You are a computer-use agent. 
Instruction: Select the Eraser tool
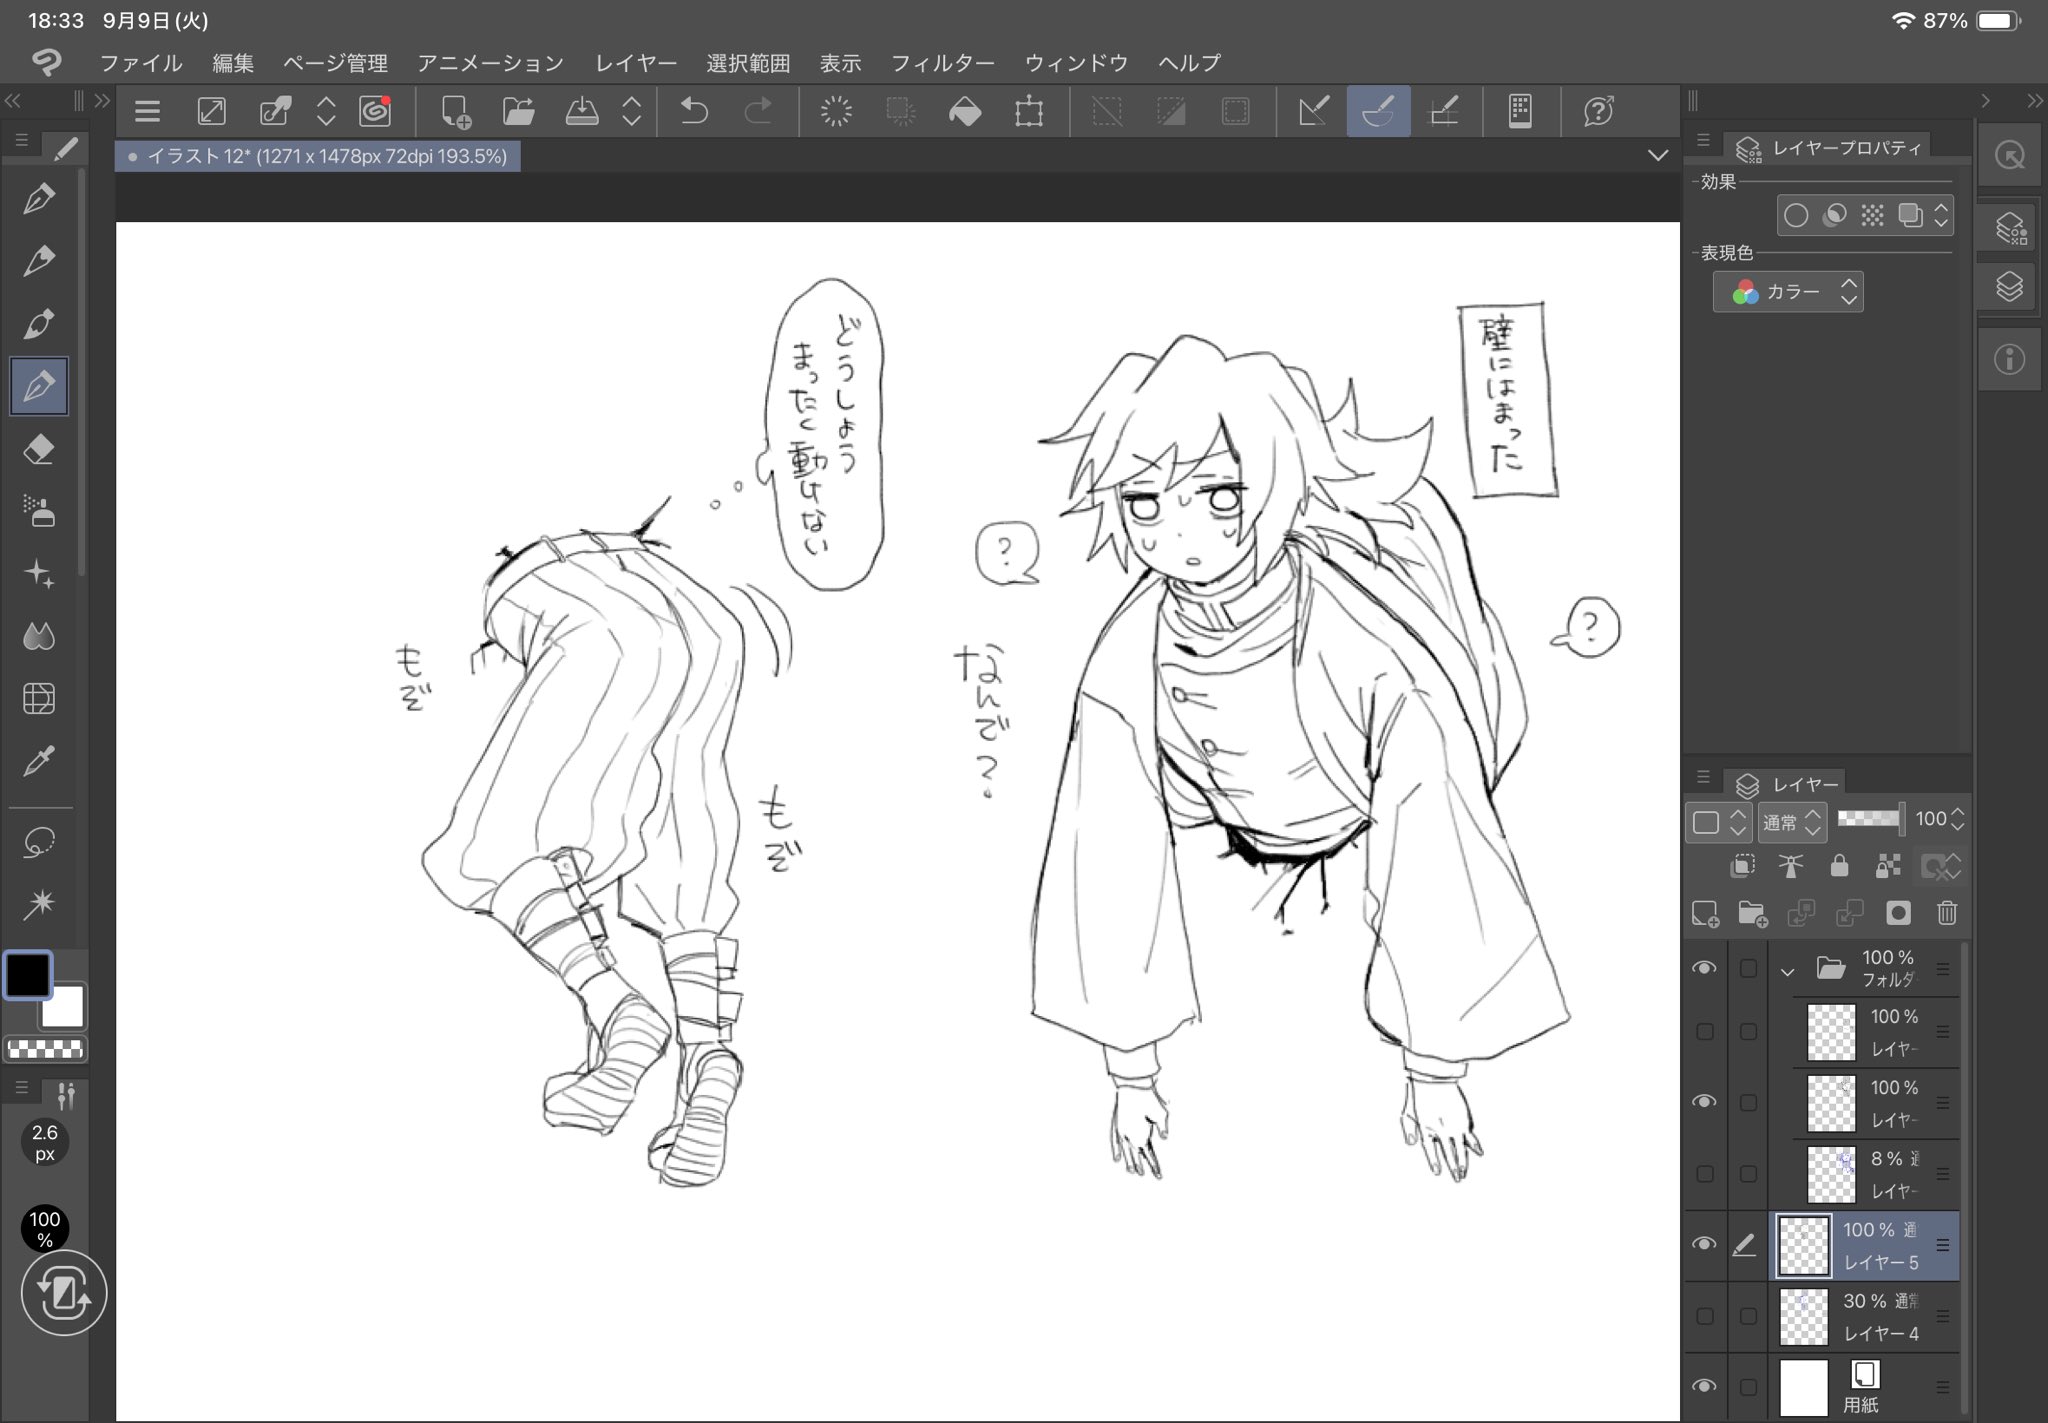tap(39, 450)
